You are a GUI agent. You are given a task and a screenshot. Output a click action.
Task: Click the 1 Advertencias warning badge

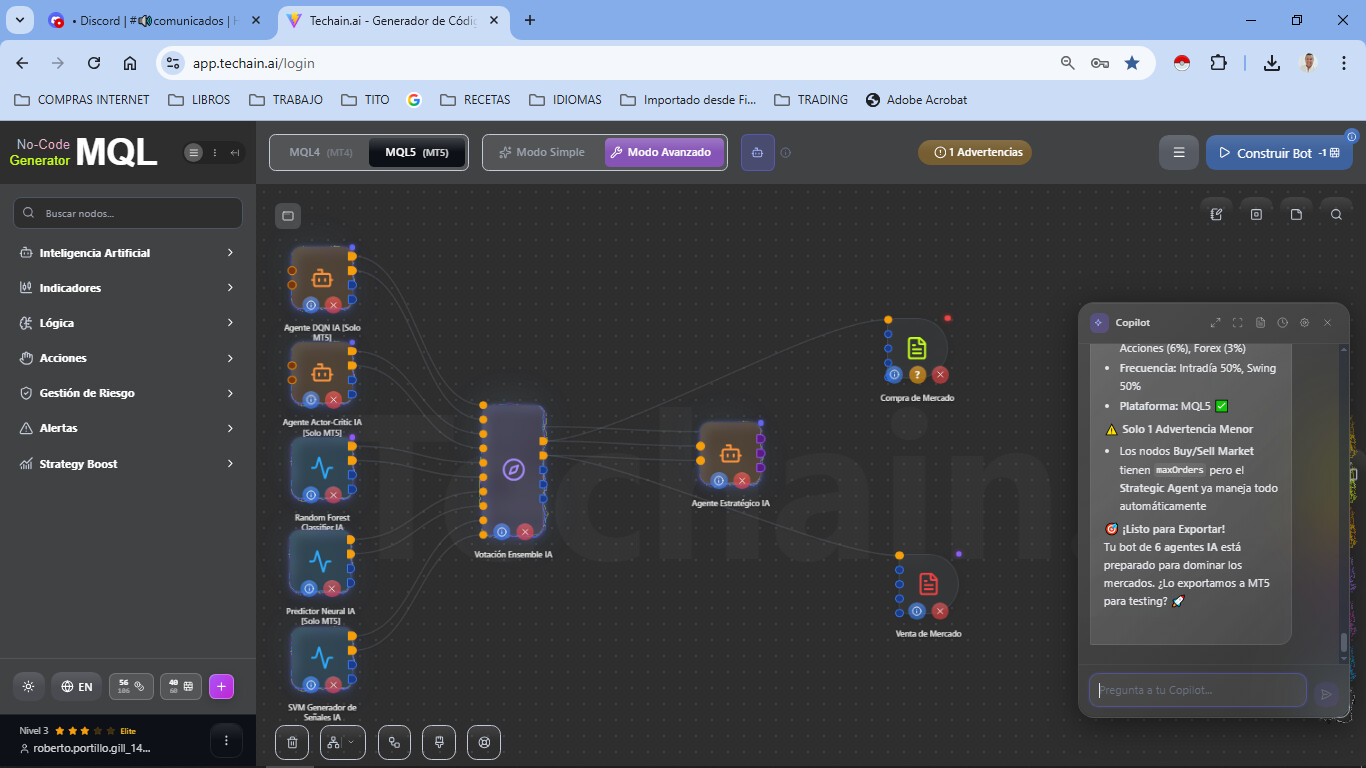(x=975, y=153)
